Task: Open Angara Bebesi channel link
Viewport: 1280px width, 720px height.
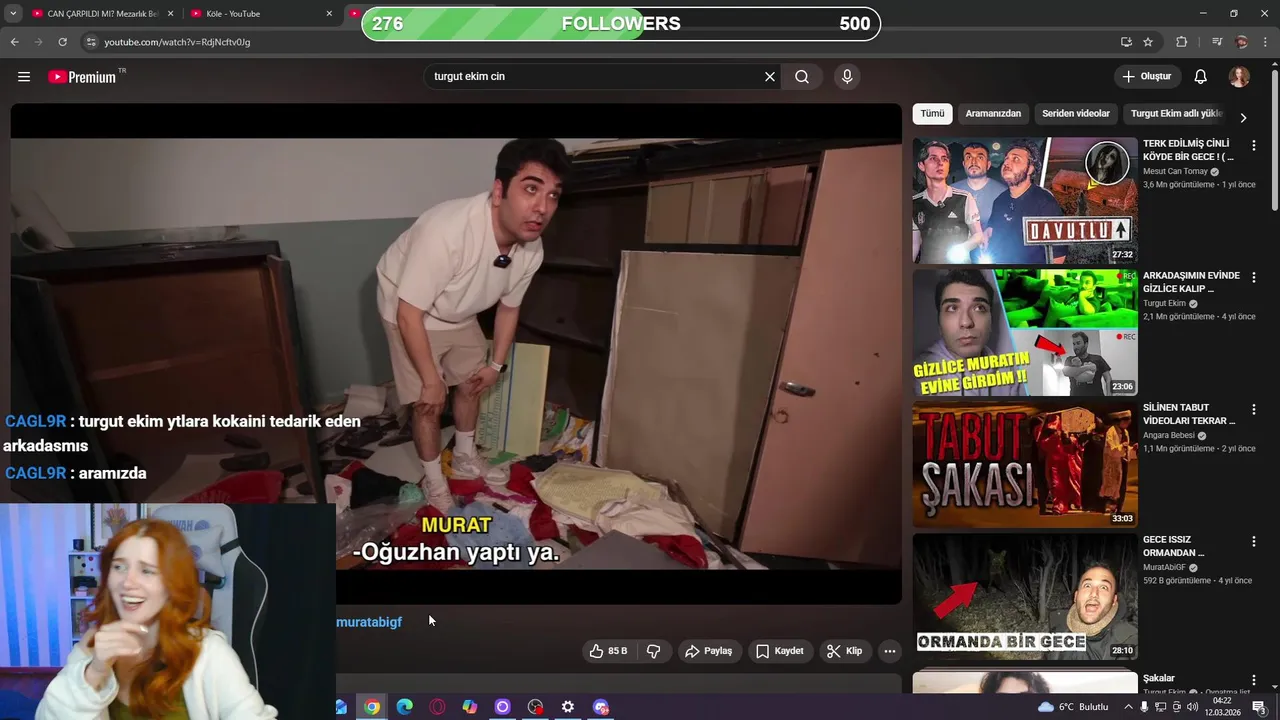Action: click(1169, 436)
